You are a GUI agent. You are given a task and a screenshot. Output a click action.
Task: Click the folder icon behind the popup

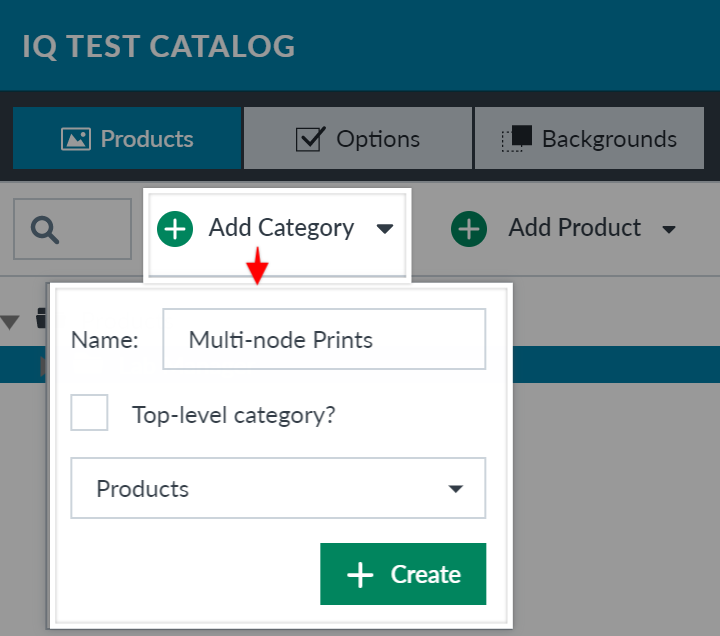[x=41, y=318]
